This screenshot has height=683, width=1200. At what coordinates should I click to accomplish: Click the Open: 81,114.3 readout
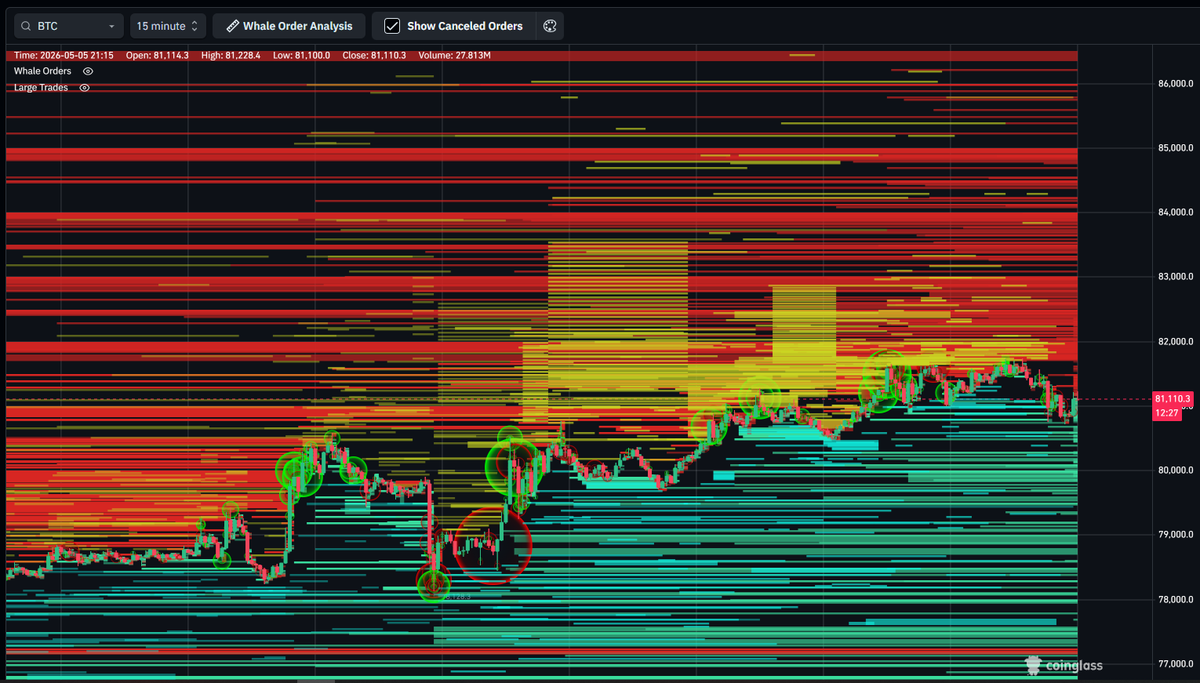[157, 56]
